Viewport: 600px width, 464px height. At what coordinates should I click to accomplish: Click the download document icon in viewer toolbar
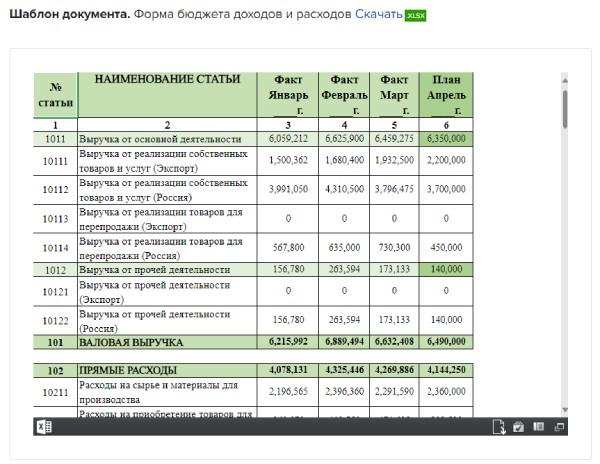tap(499, 427)
